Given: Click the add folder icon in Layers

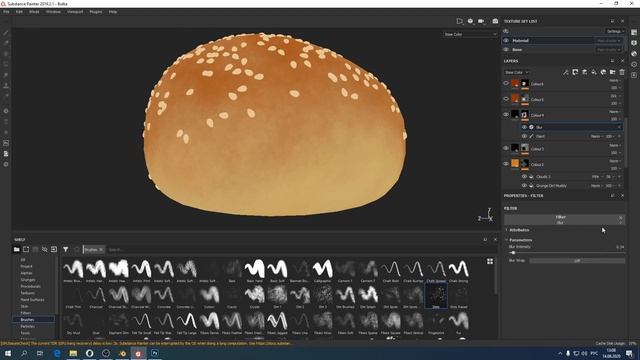Looking at the screenshot, I should (x=613, y=72).
